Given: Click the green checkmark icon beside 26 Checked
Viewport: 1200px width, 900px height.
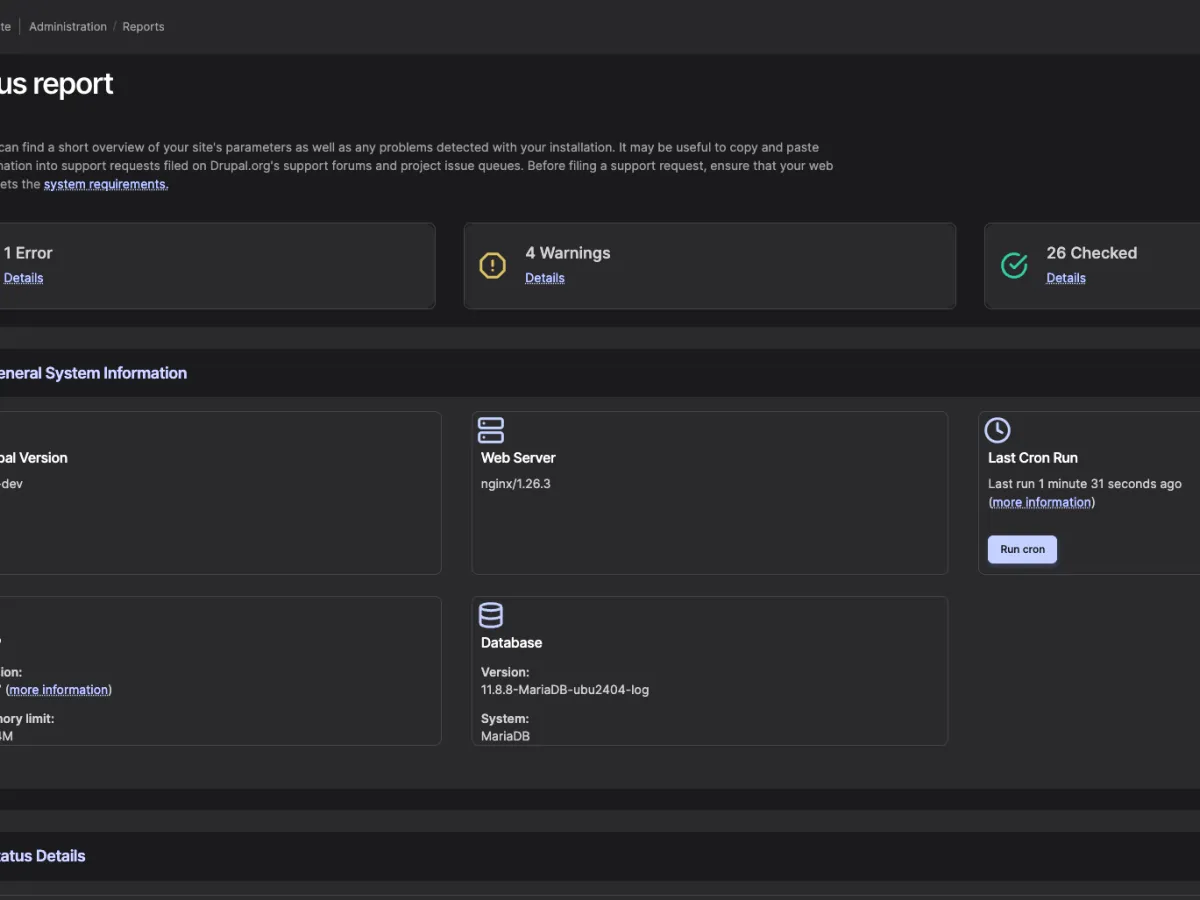Looking at the screenshot, I should [1014, 265].
